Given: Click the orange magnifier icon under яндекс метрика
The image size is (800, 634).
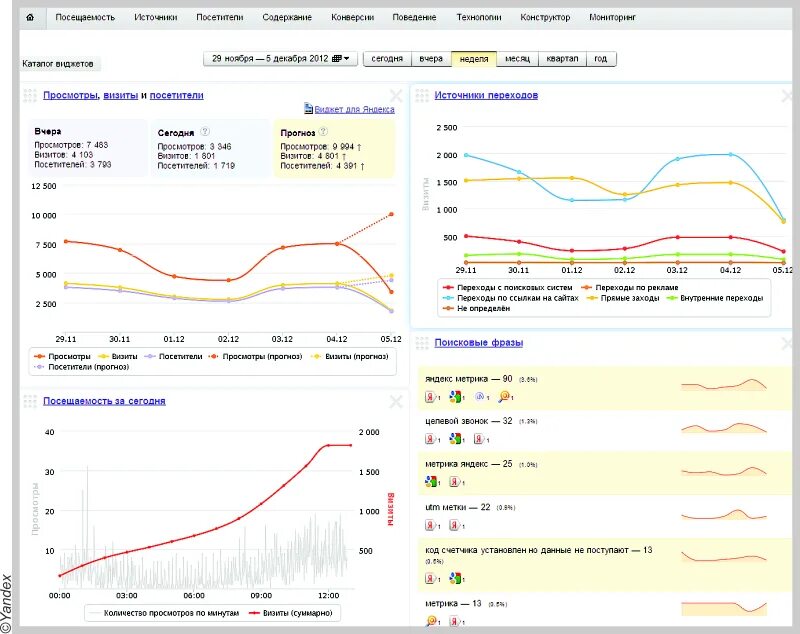Looking at the screenshot, I should point(504,396).
